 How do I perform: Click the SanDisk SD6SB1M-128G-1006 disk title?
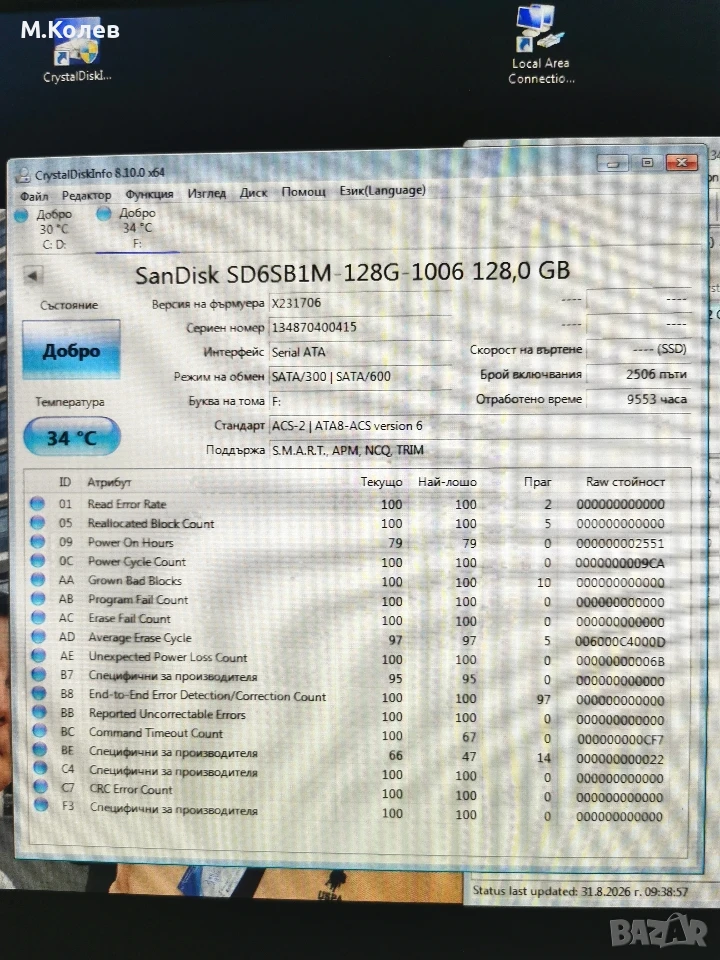(352, 273)
